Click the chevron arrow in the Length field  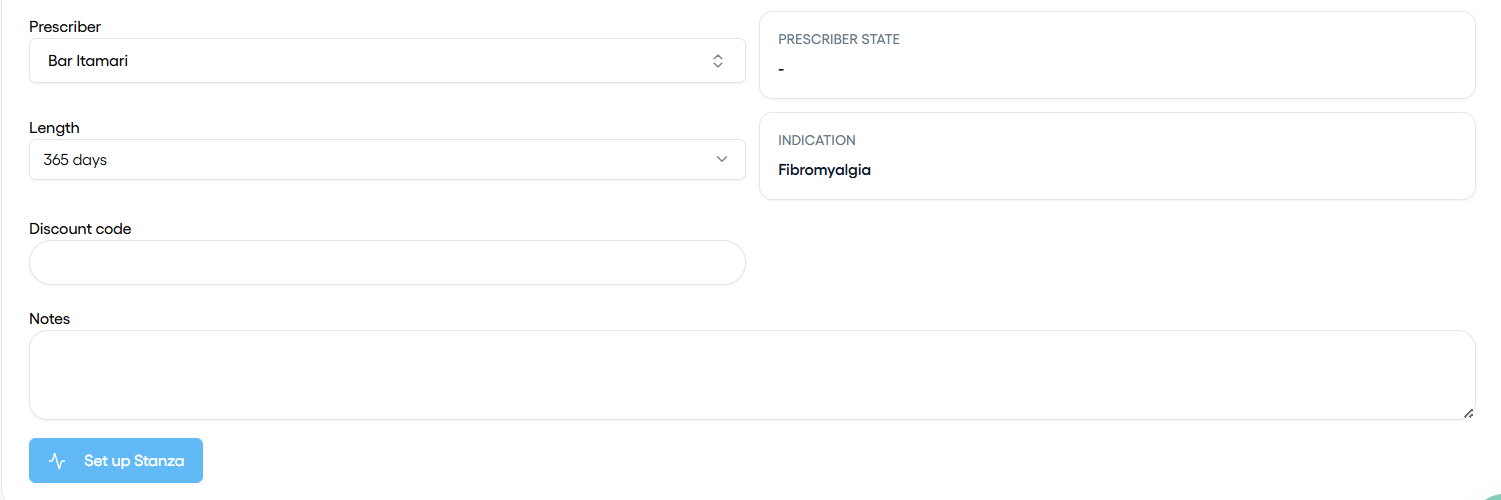click(x=722, y=160)
